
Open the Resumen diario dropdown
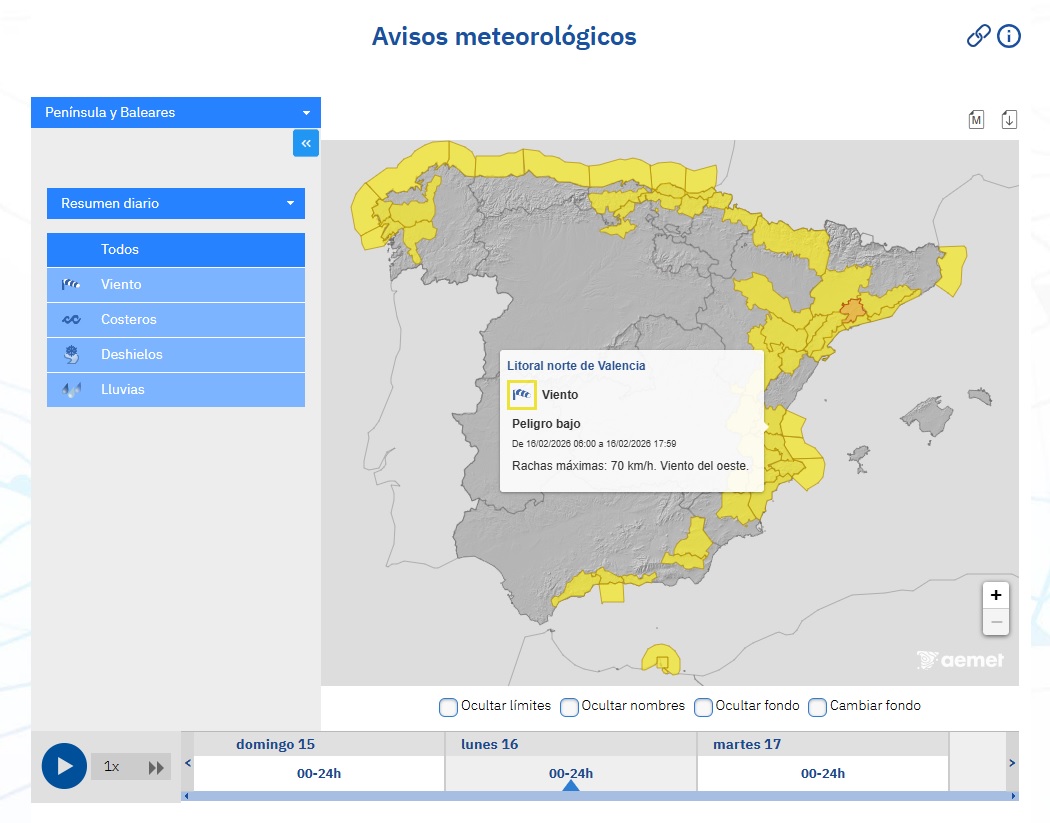click(x=176, y=203)
